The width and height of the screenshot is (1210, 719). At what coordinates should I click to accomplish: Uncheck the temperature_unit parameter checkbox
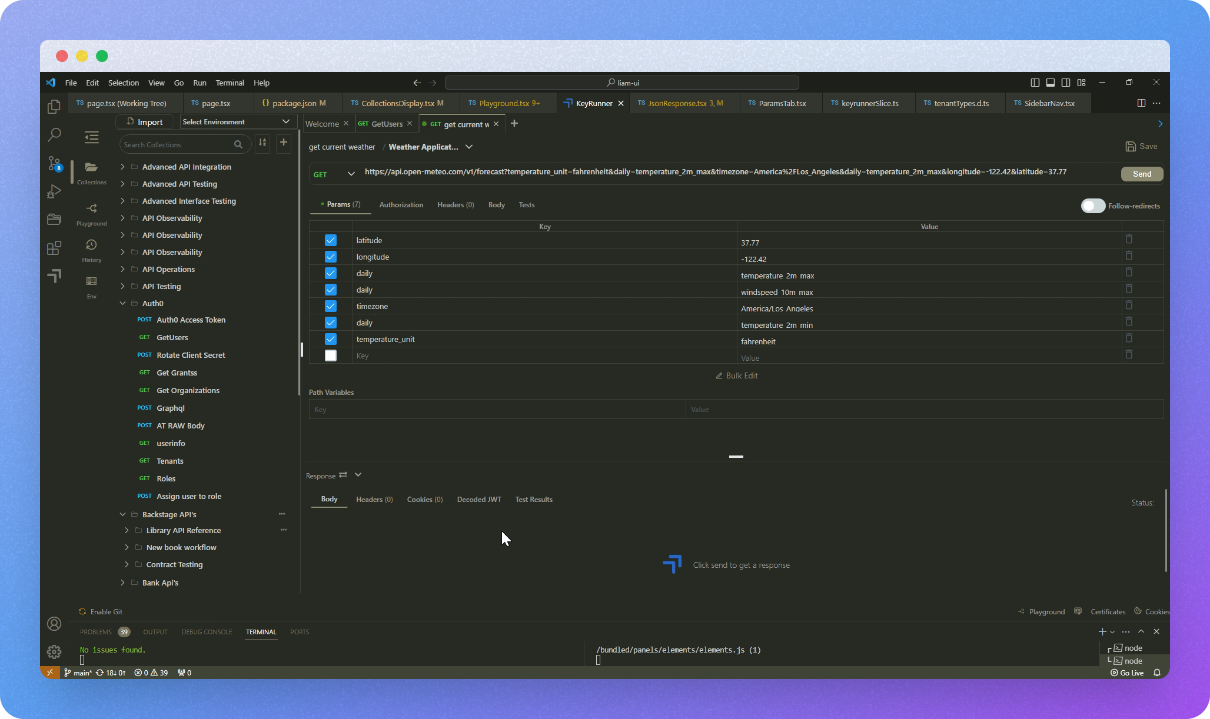[331, 339]
